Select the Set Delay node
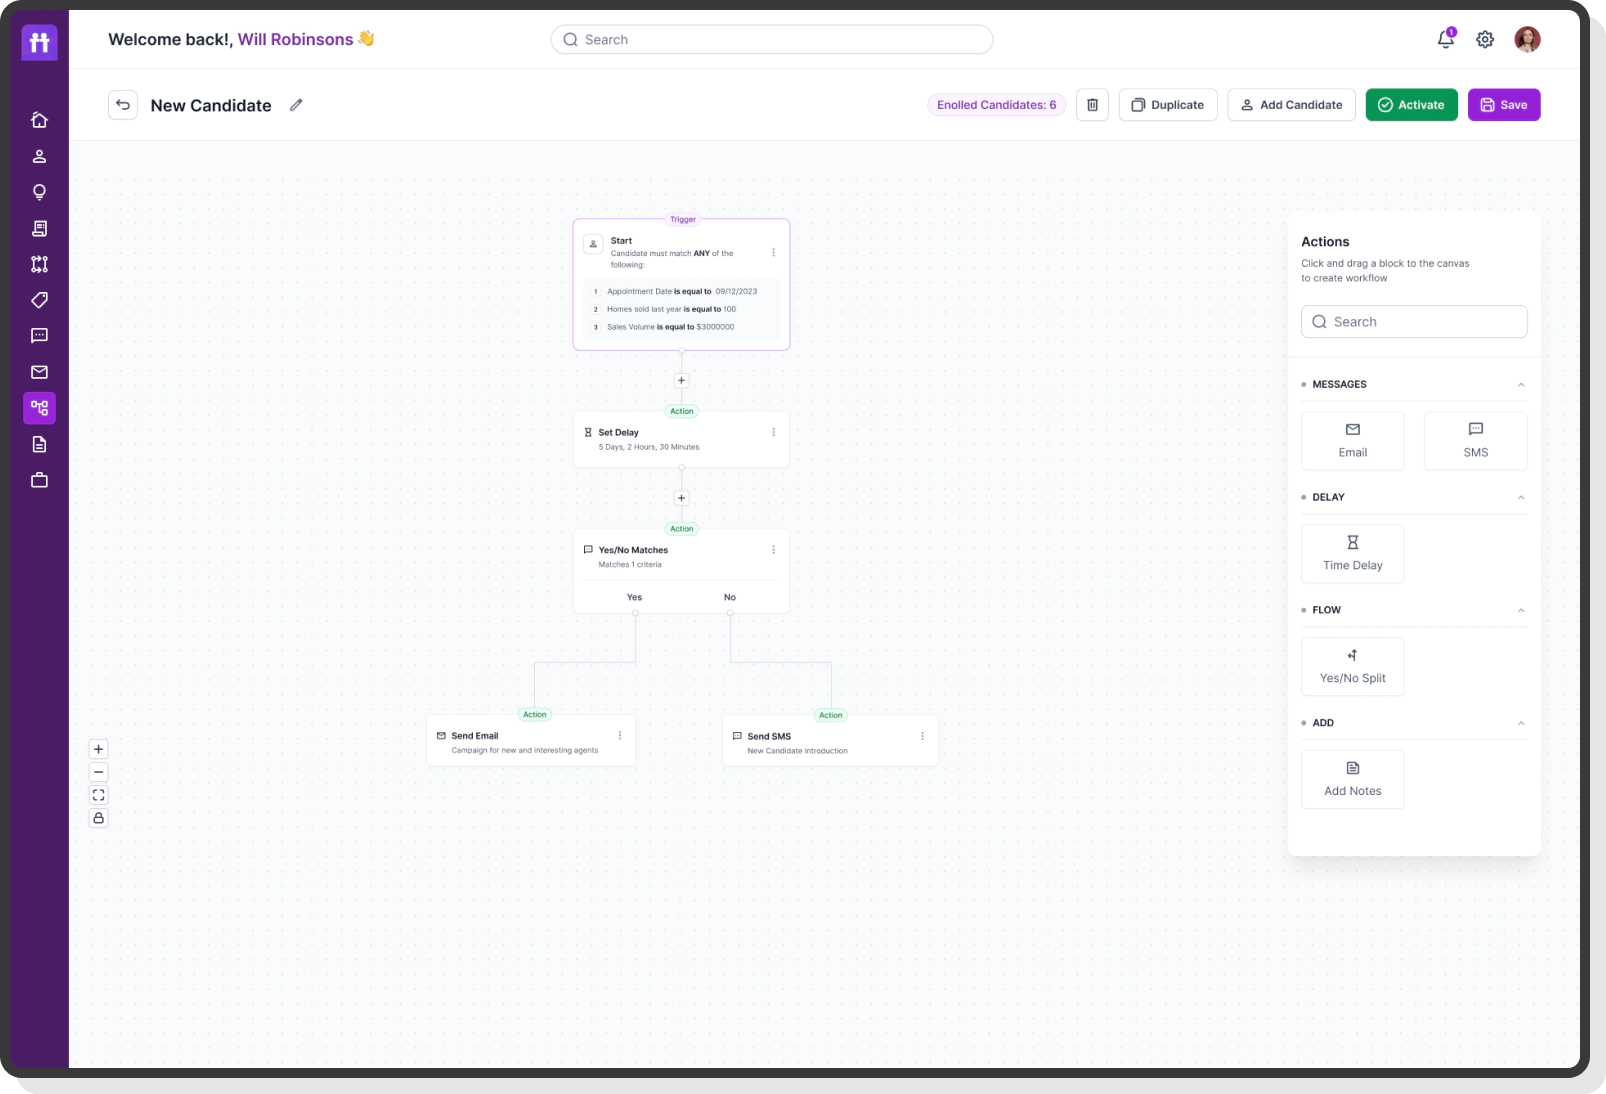Image resolution: width=1606 pixels, height=1094 pixels. point(681,439)
